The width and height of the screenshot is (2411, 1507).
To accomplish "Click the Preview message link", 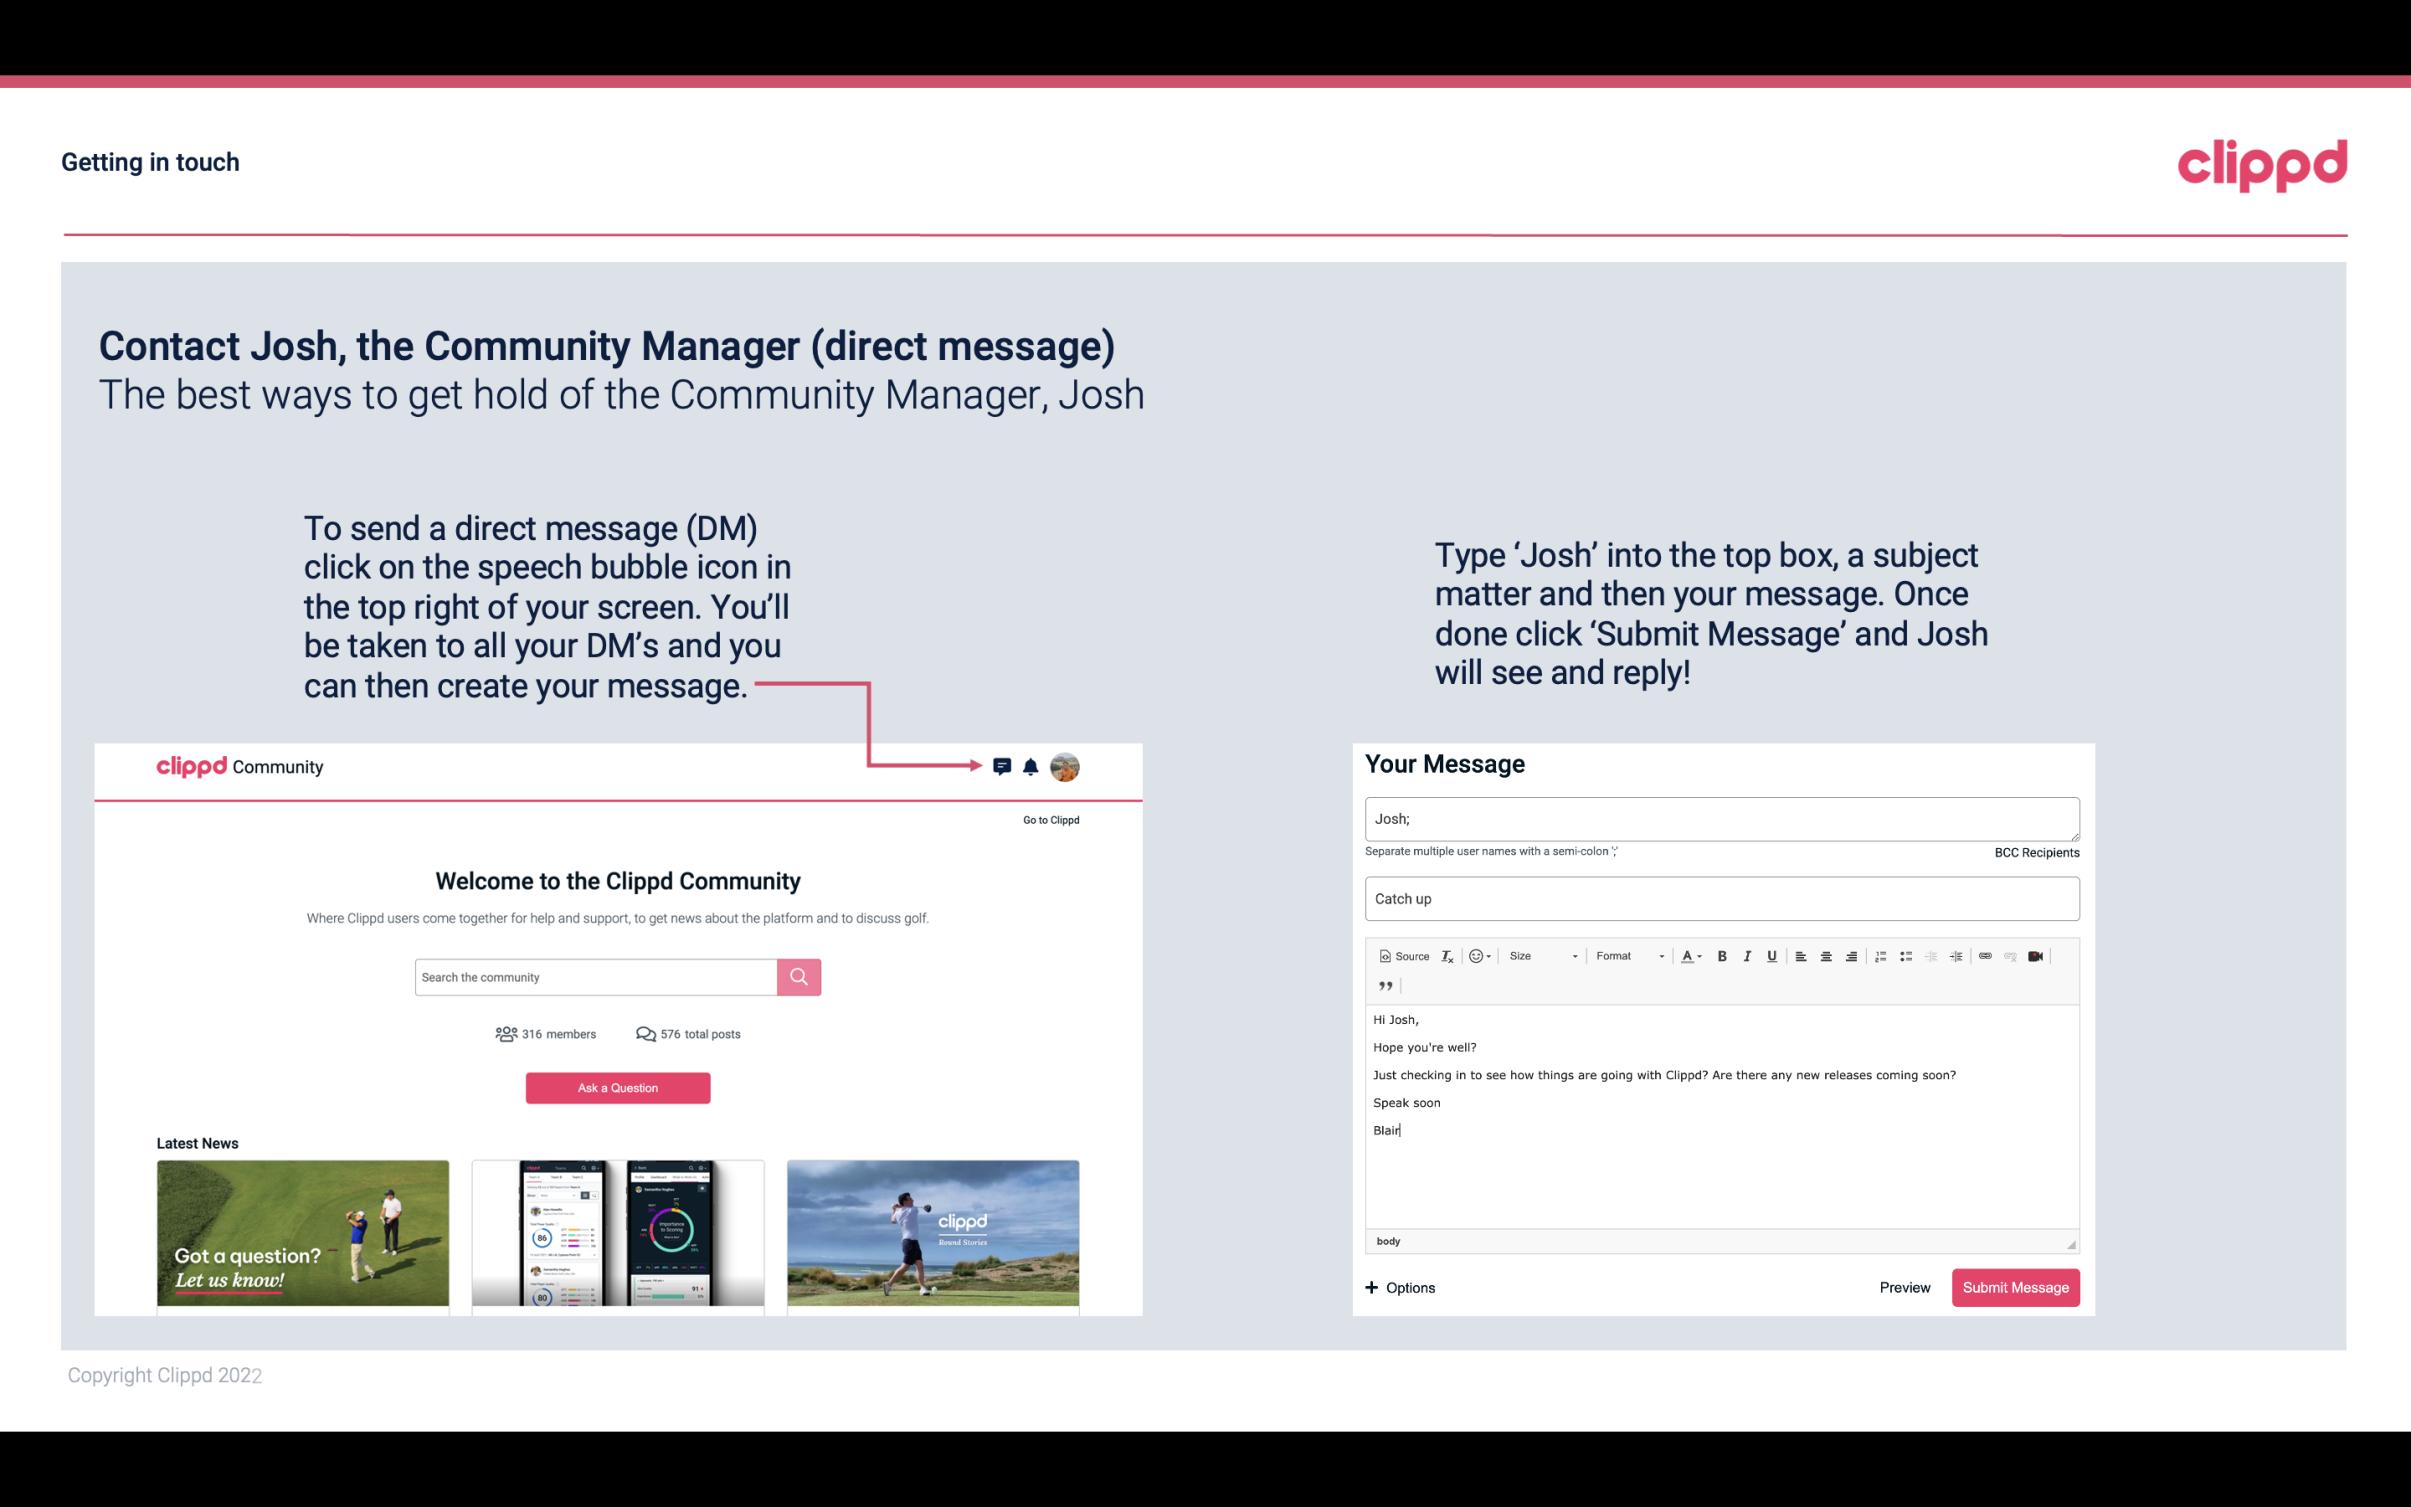I will pyautogui.click(x=1904, y=1287).
